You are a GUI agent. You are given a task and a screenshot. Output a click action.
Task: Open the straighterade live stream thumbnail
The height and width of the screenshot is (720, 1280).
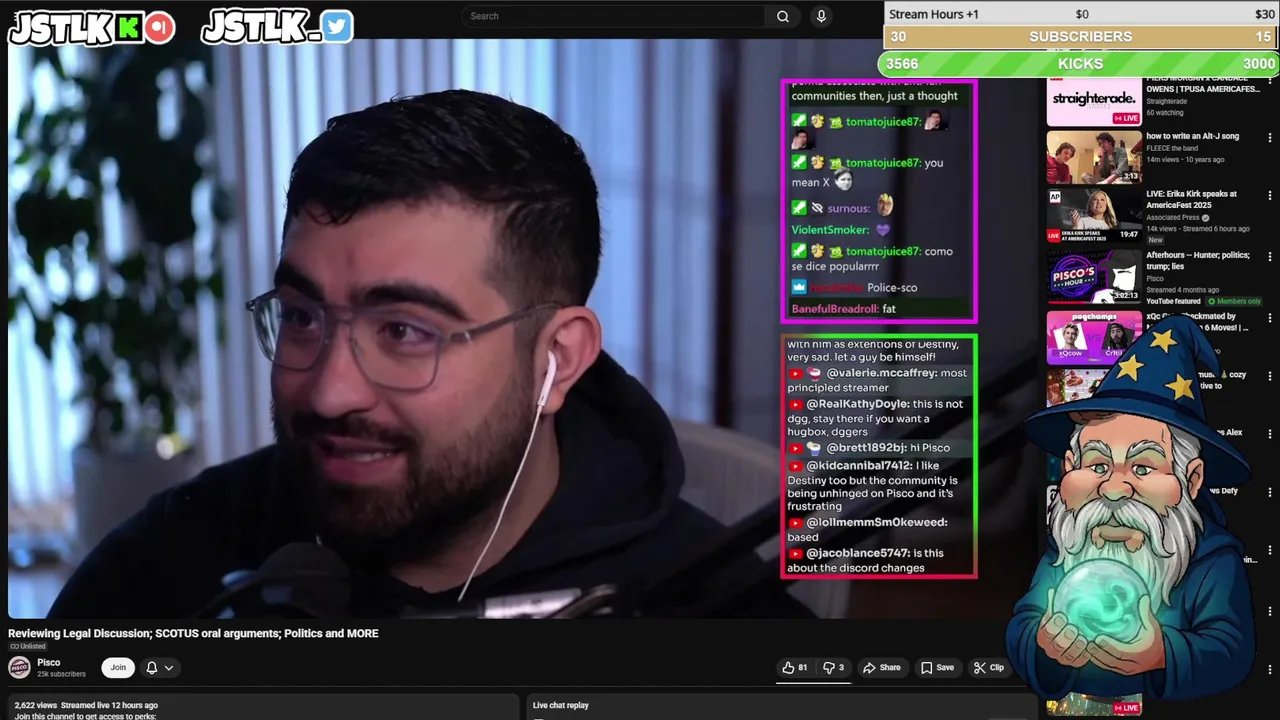[1094, 102]
